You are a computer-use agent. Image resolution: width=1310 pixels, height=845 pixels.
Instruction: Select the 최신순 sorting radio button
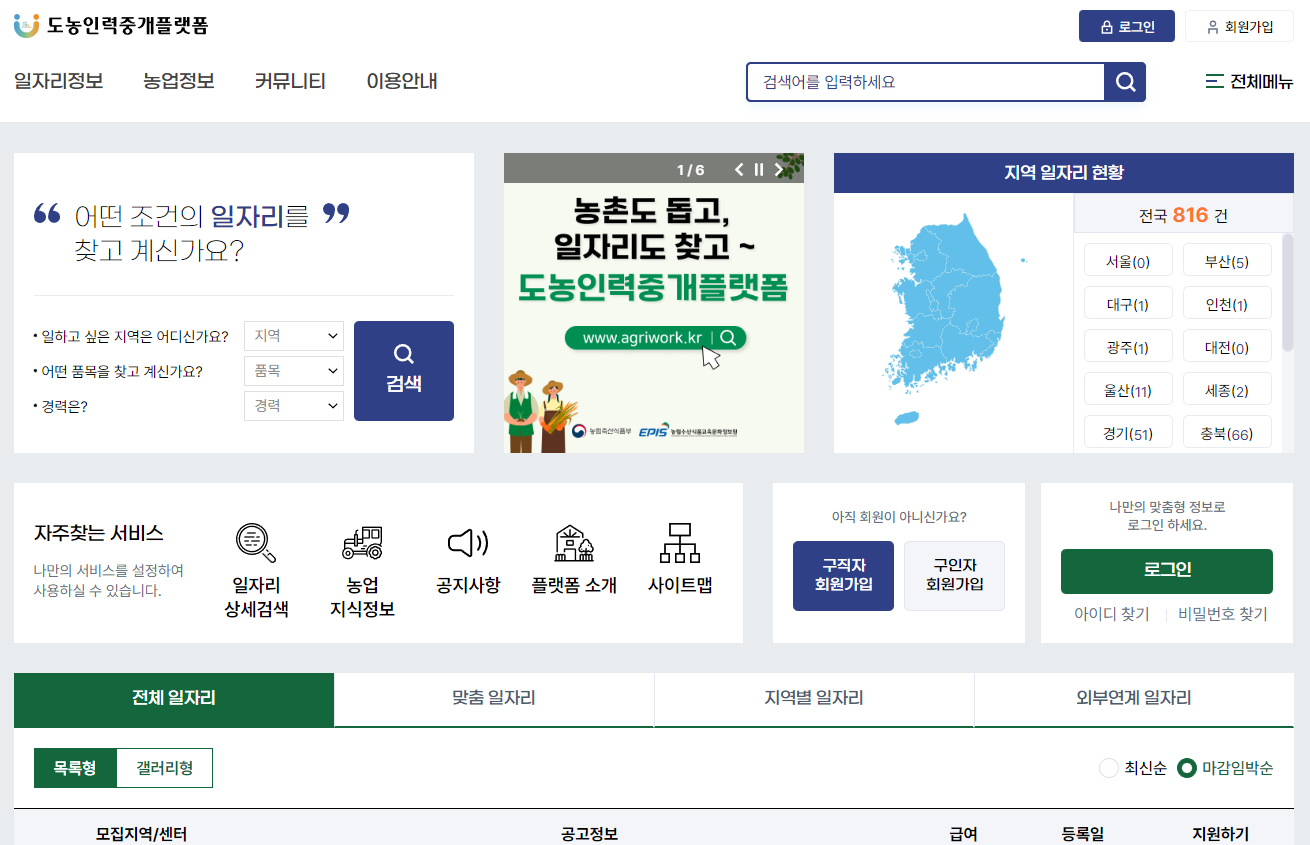pyautogui.click(x=1108, y=768)
